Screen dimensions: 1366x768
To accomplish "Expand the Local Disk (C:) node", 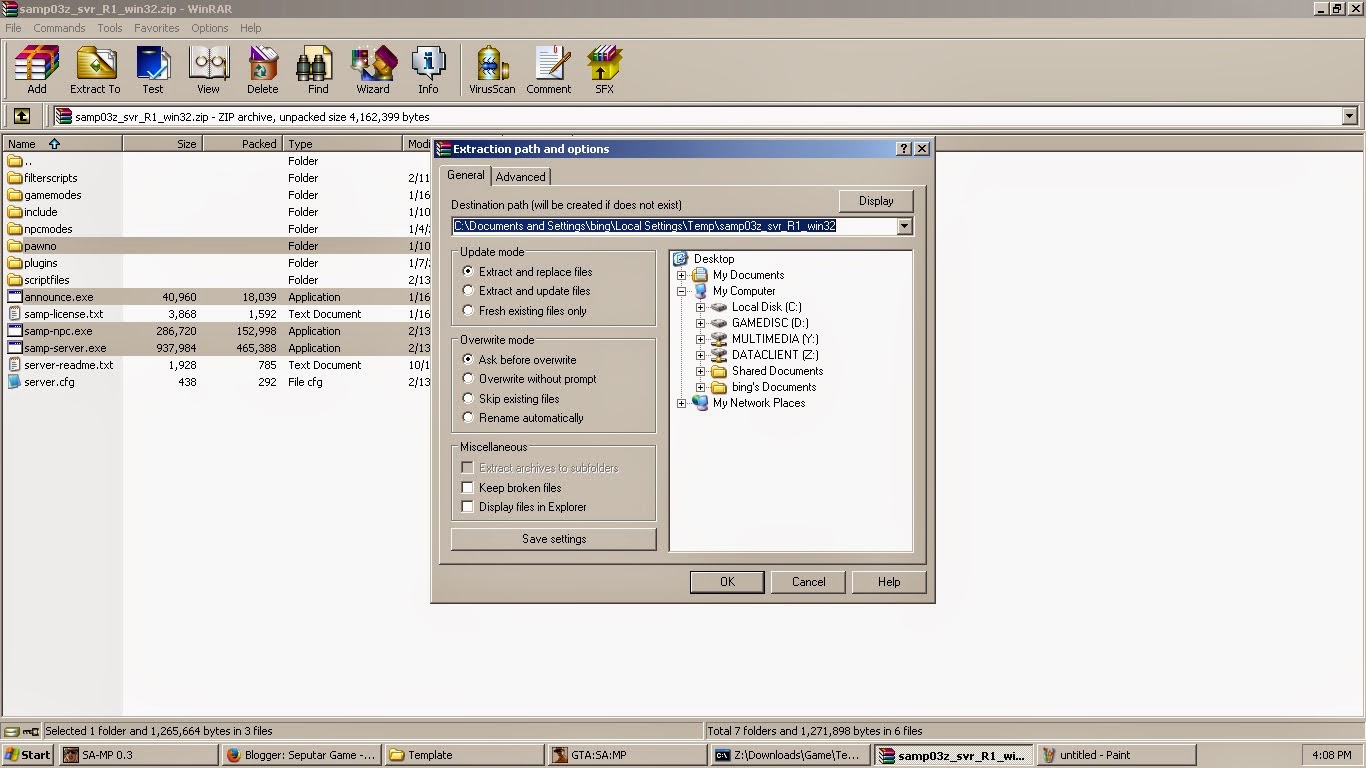I will [x=701, y=307].
